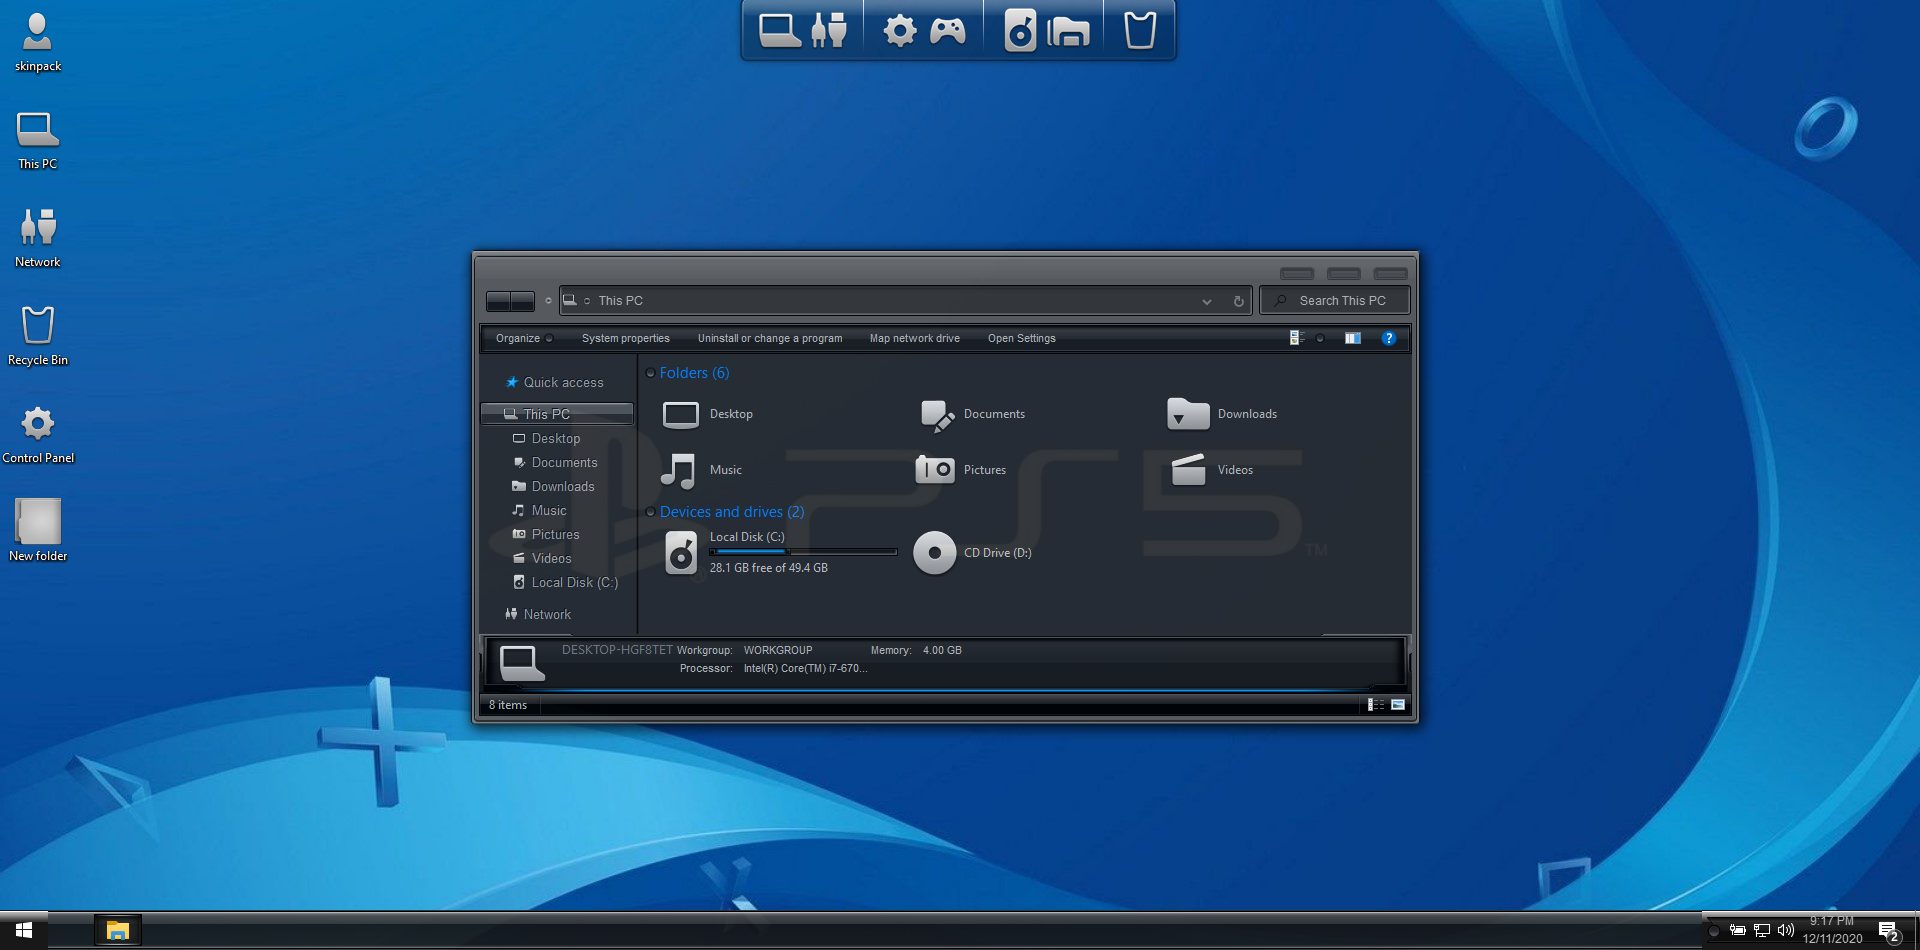This screenshot has width=1920, height=950.
Task: Click the refresh icon in address bar
Action: click(x=1238, y=301)
